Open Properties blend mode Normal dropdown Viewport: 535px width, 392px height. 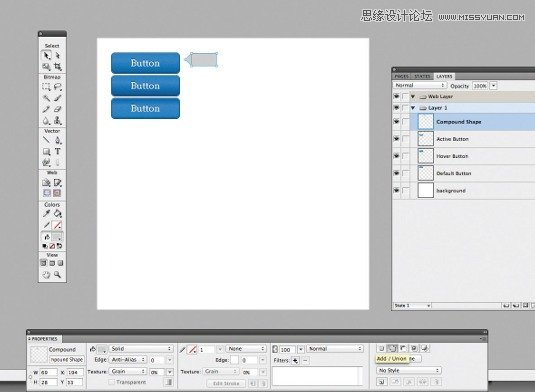coord(335,349)
